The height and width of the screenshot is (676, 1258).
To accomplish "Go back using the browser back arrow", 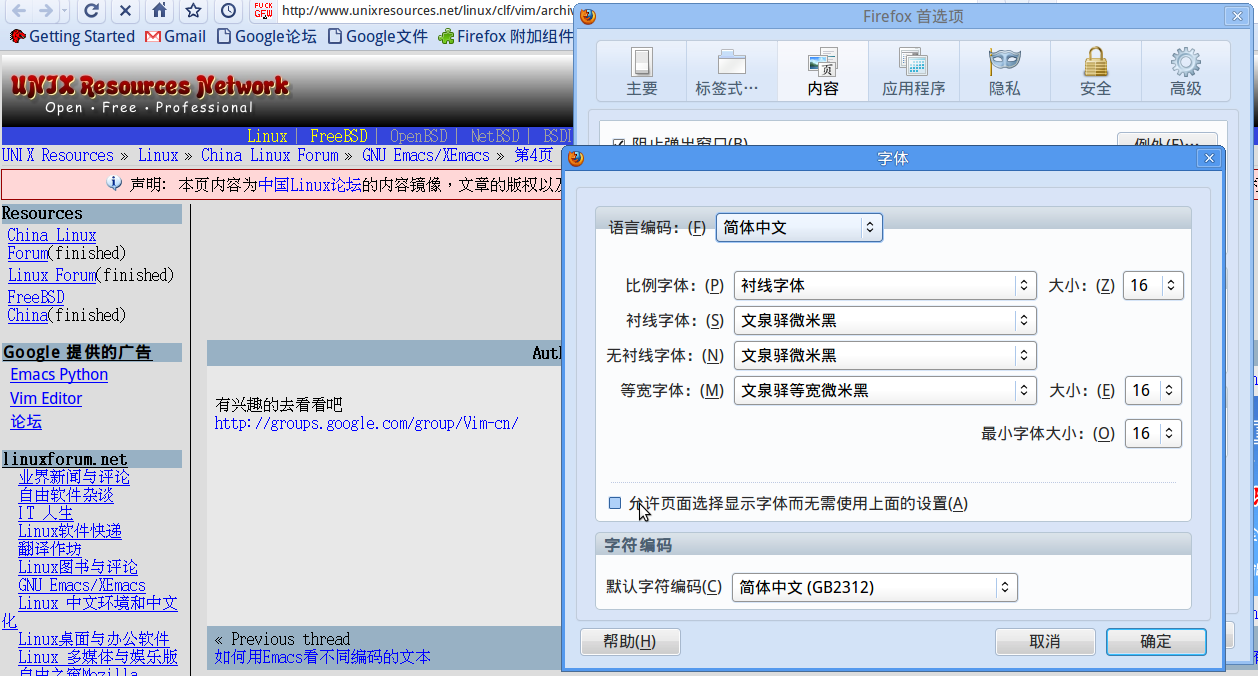I will 18,11.
